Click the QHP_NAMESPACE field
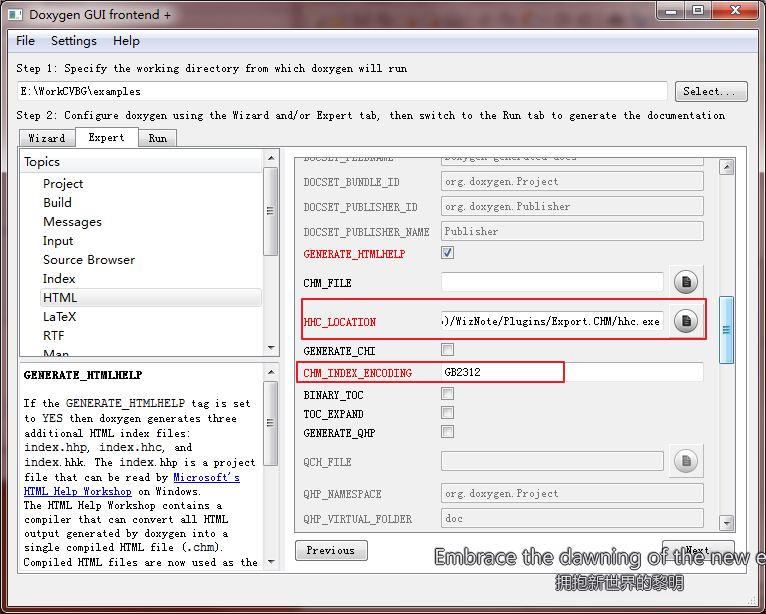766x614 pixels. tap(572, 493)
